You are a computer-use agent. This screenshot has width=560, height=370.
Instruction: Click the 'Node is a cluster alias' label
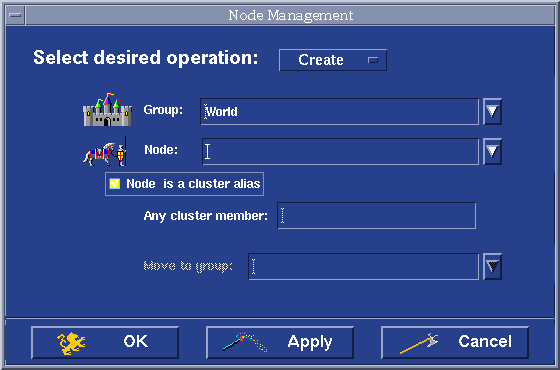[x=193, y=184]
